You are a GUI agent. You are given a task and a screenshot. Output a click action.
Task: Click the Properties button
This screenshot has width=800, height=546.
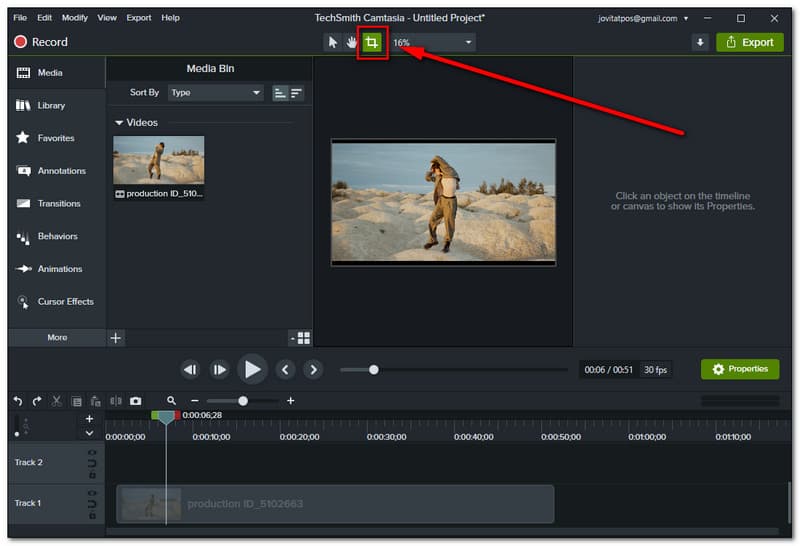click(x=740, y=369)
